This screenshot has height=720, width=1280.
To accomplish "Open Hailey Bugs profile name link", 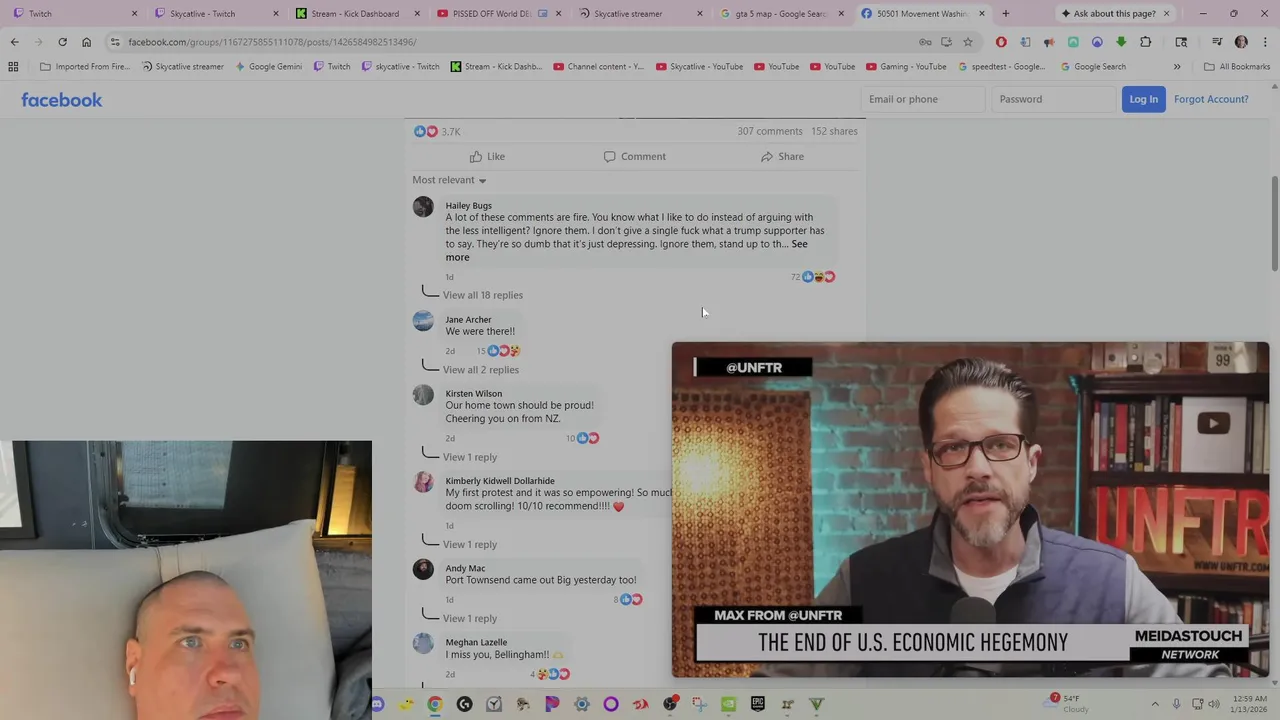I will (x=469, y=205).
